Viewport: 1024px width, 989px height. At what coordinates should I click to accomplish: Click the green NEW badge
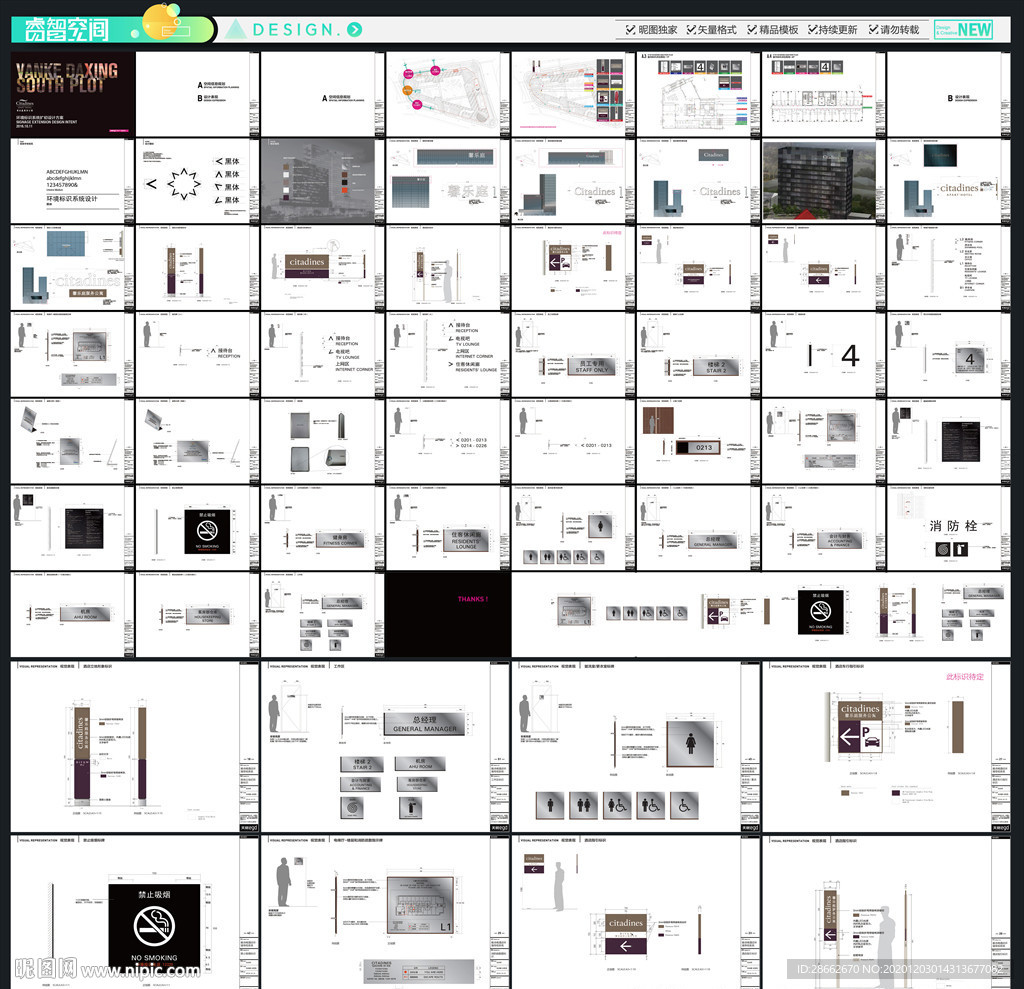click(963, 29)
